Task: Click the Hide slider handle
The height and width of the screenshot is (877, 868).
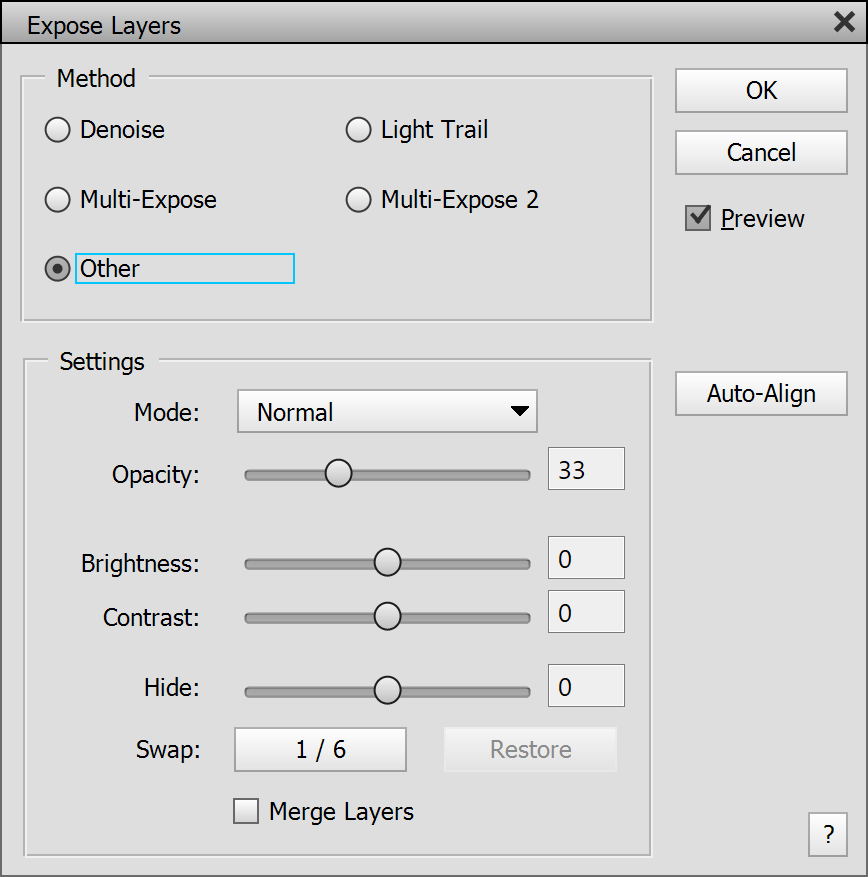Action: 387,690
